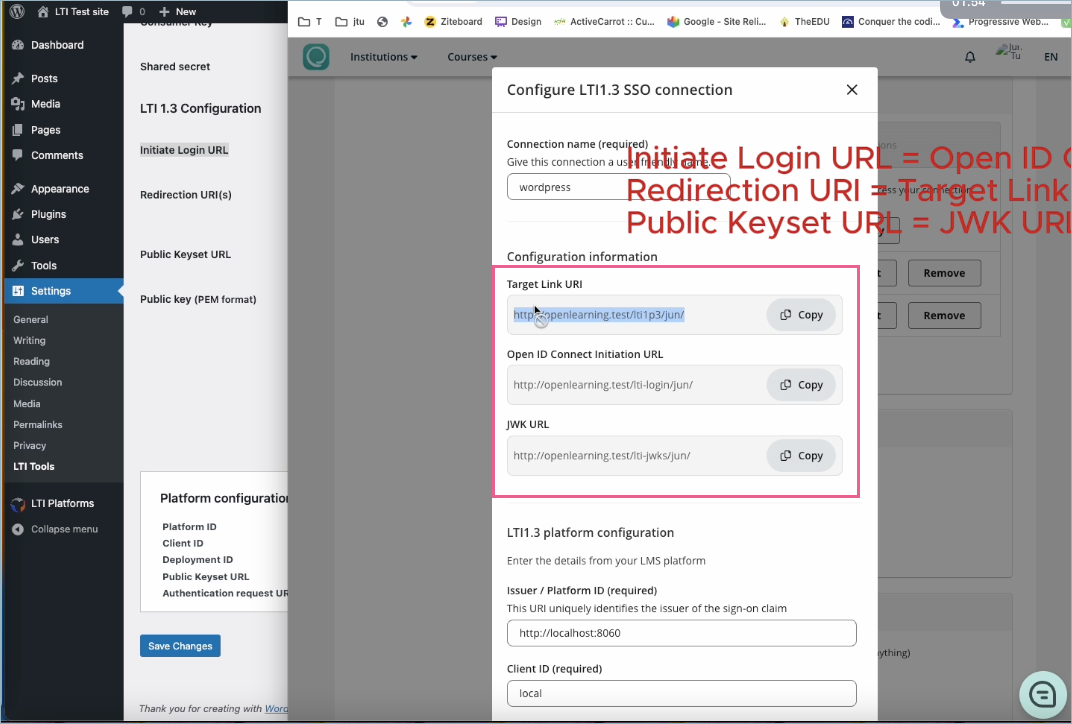The width and height of the screenshot is (1072, 724).
Task: Open LTI Tools settings submenu
Action: click(34, 466)
